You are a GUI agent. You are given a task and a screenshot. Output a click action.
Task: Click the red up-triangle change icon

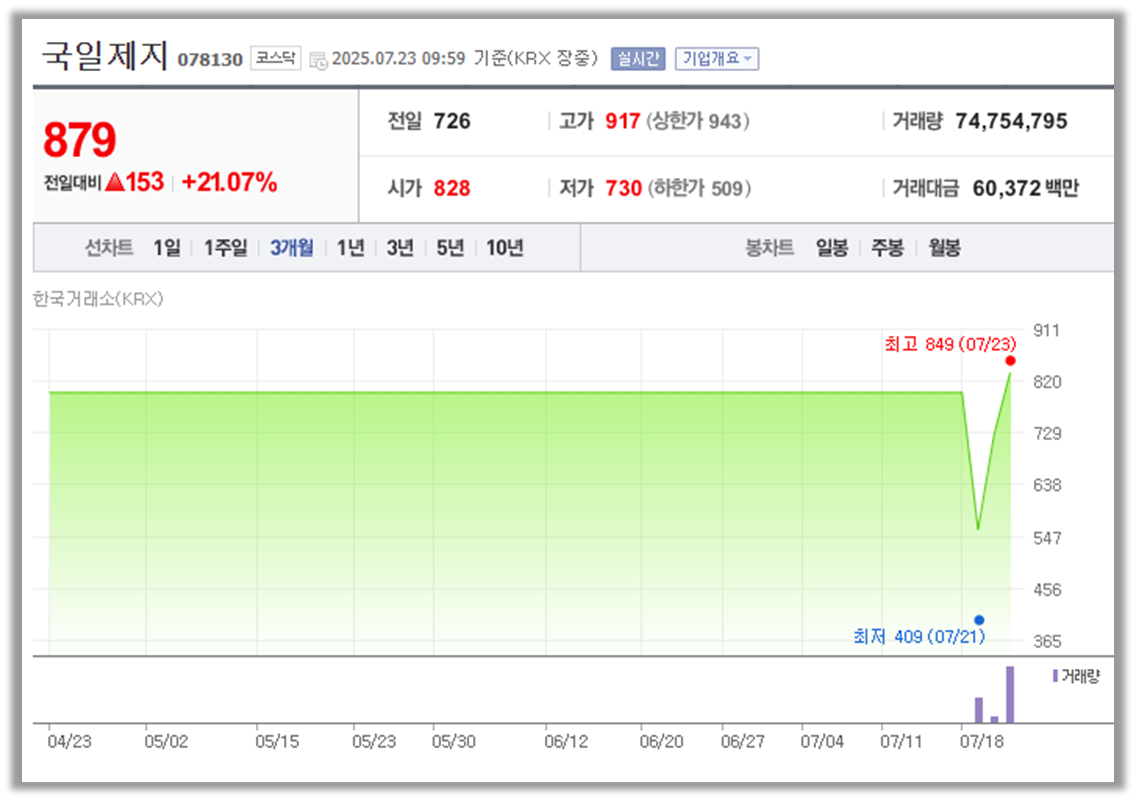tap(114, 183)
